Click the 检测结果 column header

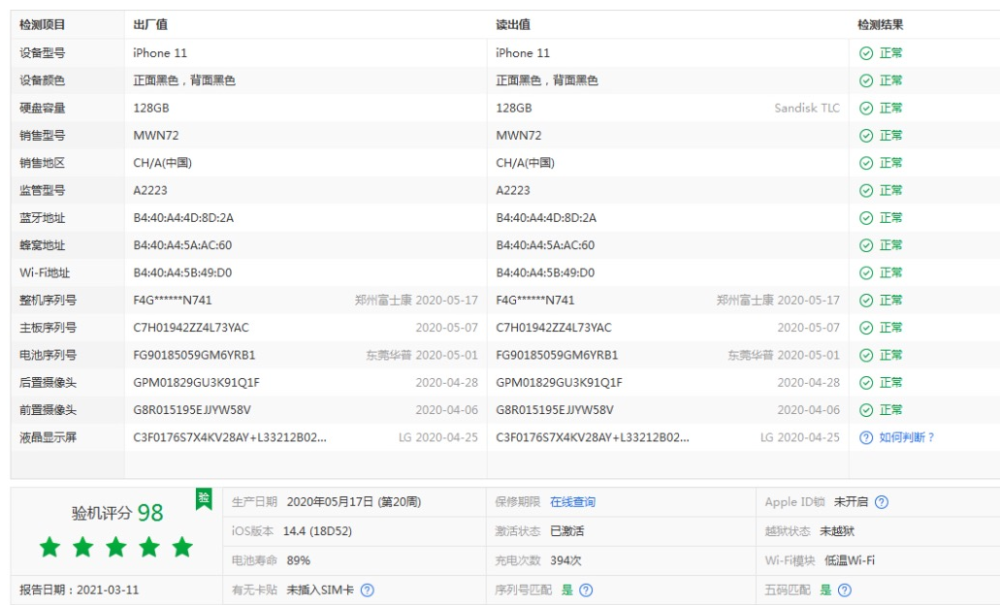(880, 25)
